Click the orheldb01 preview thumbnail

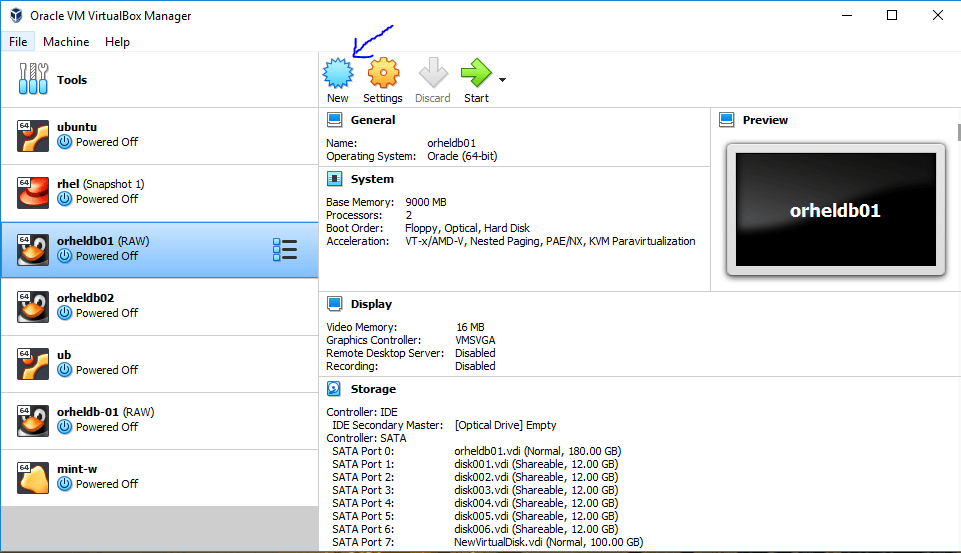coord(835,210)
